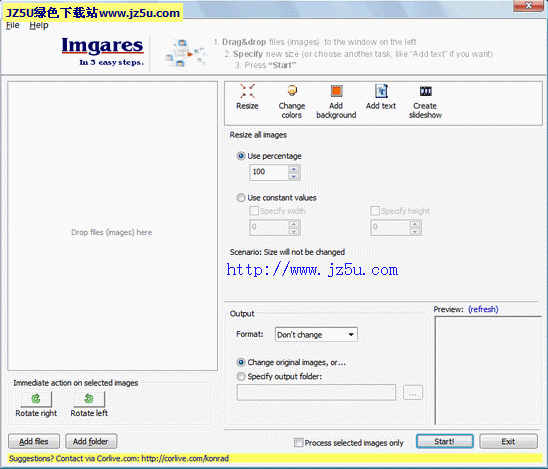The width and height of the screenshot is (548, 469).
Task: Click the drag and drop illustration icon
Action: click(185, 54)
